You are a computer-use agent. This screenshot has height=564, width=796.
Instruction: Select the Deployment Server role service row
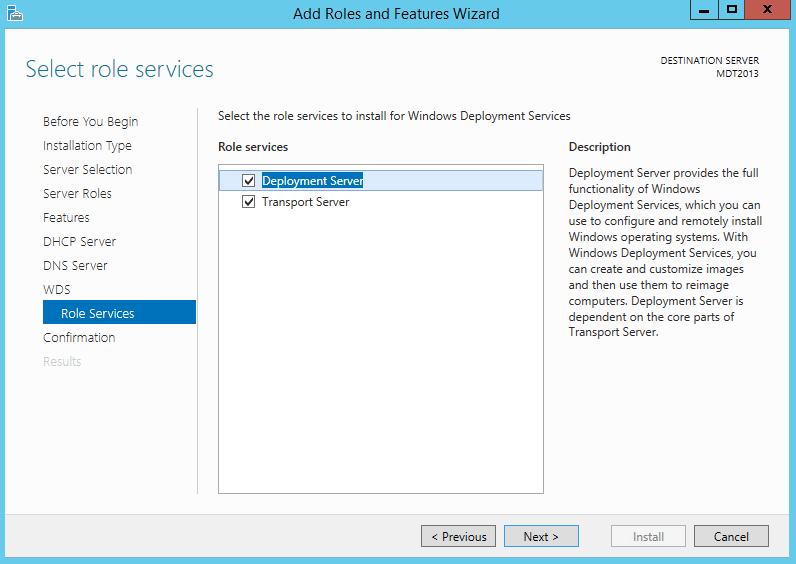point(381,181)
